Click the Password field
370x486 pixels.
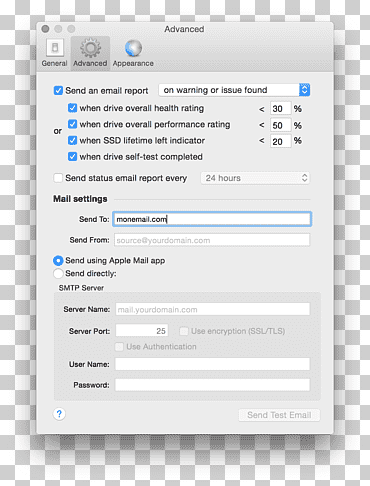[x=213, y=385]
